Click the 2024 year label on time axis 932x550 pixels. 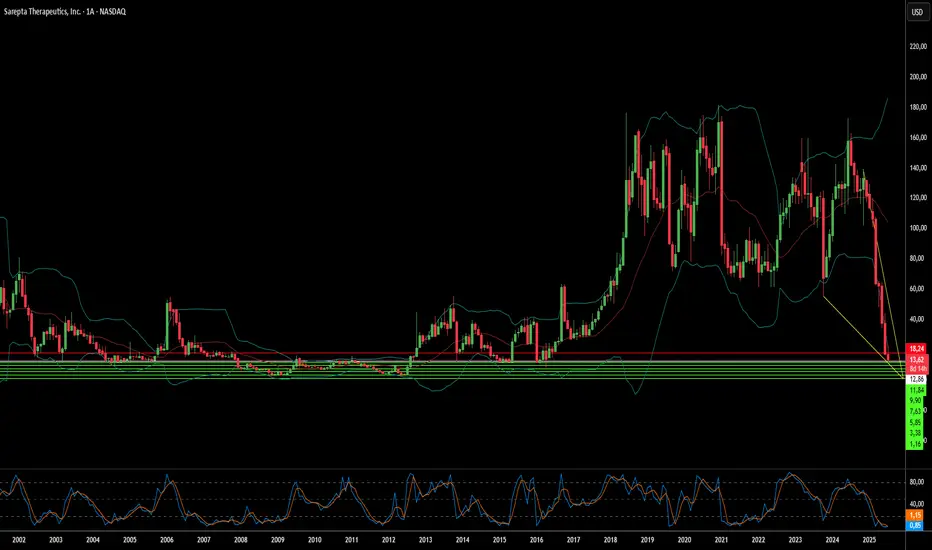click(x=832, y=540)
